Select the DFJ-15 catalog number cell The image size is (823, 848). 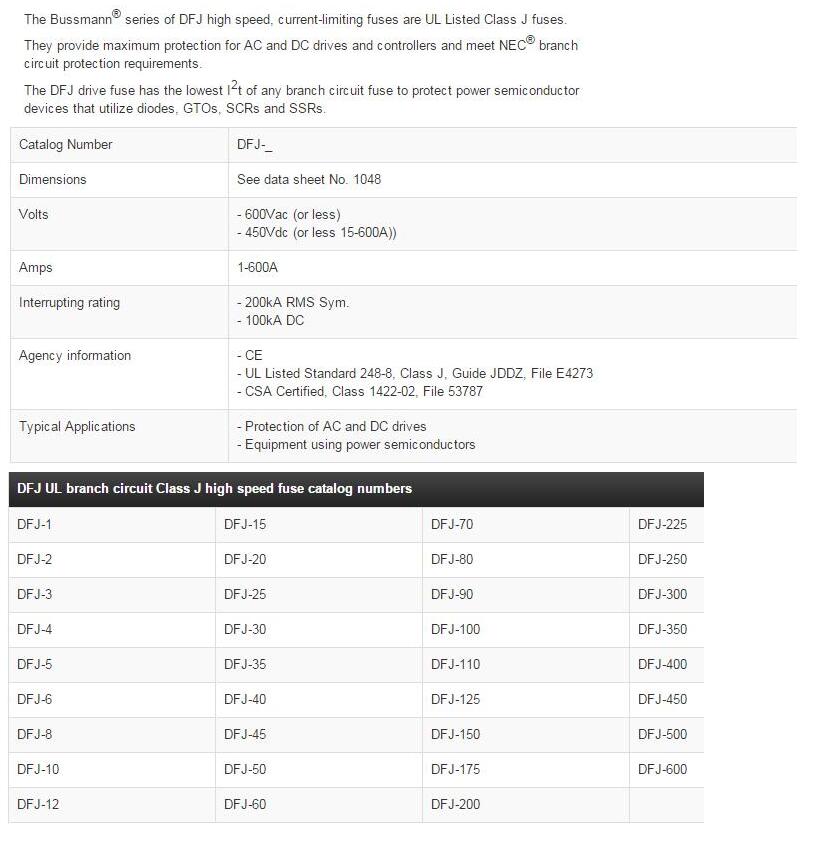[x=245, y=524]
